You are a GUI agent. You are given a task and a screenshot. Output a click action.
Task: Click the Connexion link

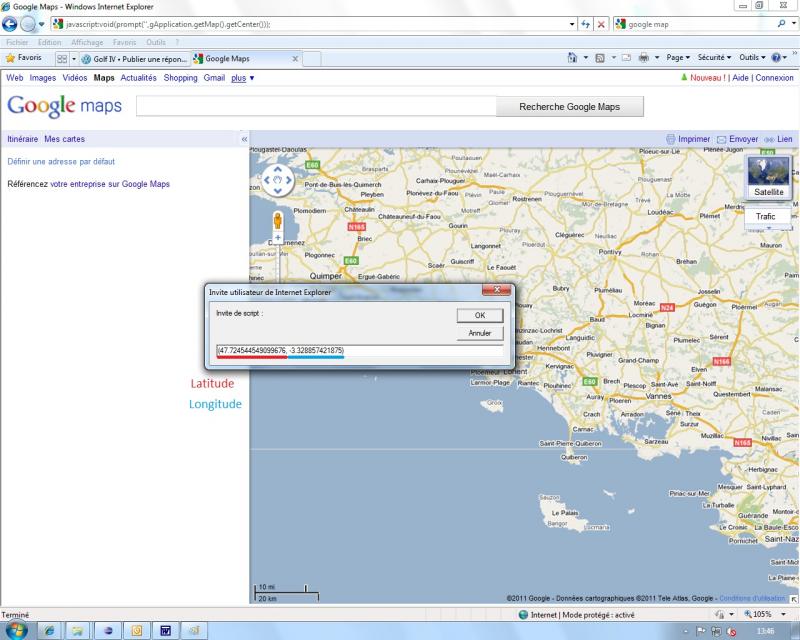(x=774, y=78)
